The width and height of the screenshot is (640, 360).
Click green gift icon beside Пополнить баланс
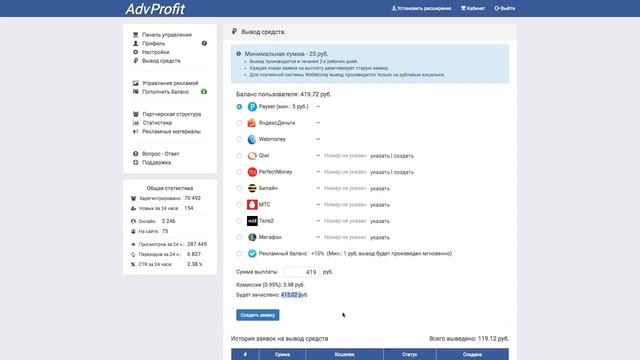pos(204,92)
